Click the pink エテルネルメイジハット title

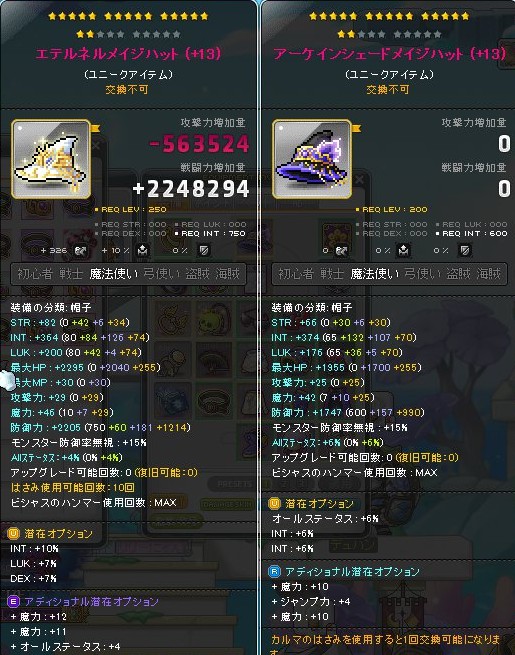click(128, 54)
